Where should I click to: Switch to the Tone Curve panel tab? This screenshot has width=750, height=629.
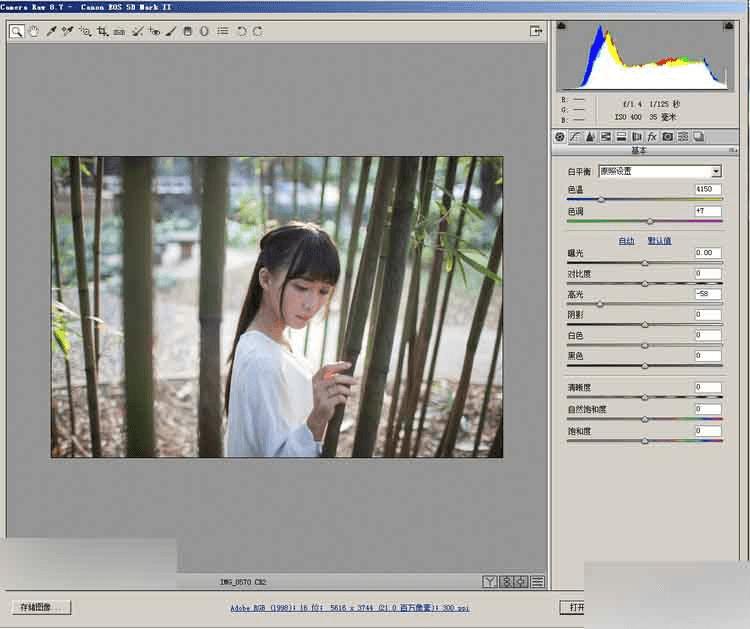tap(575, 136)
